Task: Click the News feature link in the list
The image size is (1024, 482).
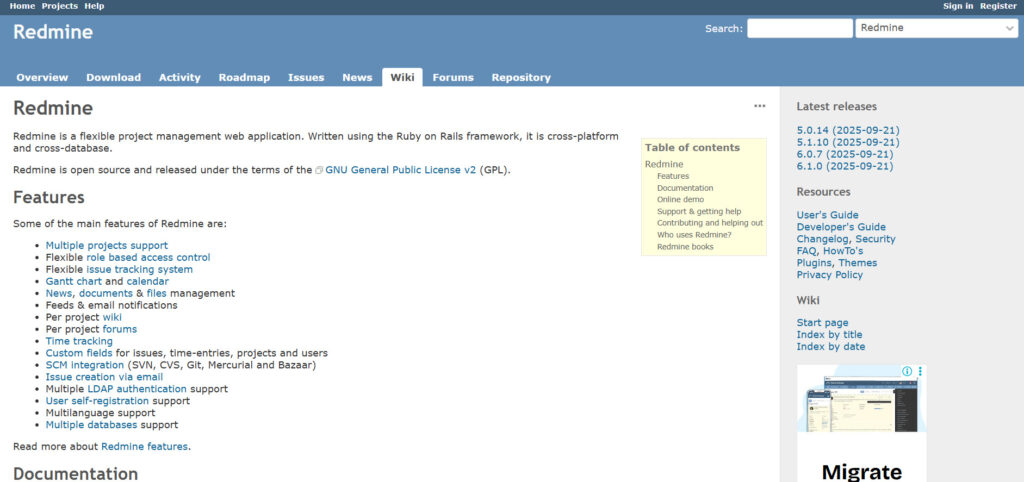Action: pos(59,293)
